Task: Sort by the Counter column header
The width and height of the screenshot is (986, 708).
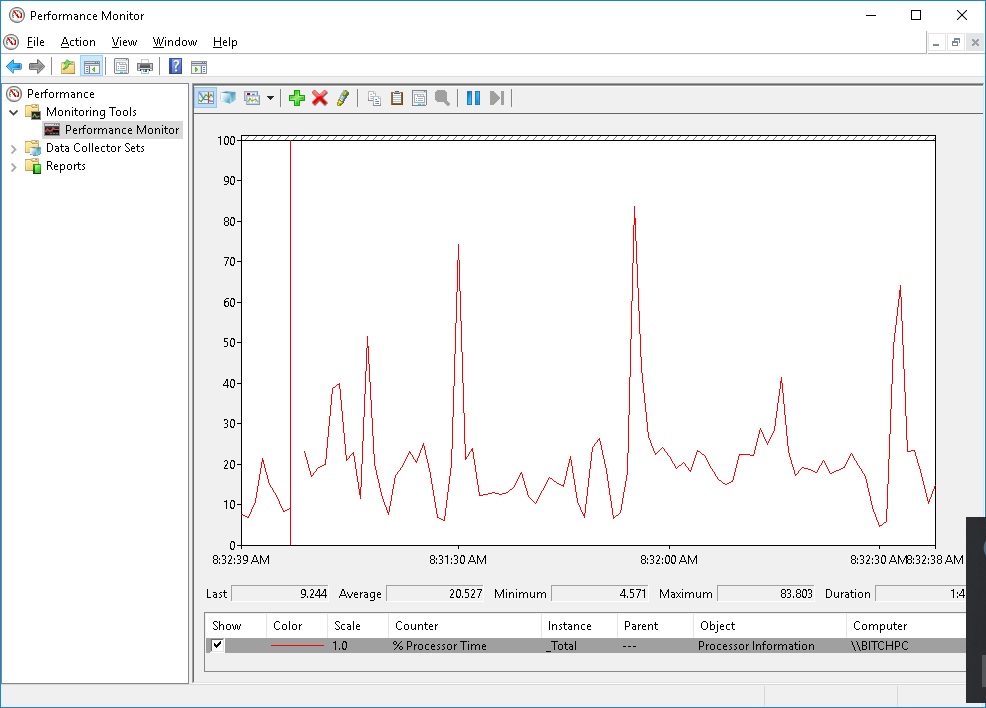Action: [464, 626]
